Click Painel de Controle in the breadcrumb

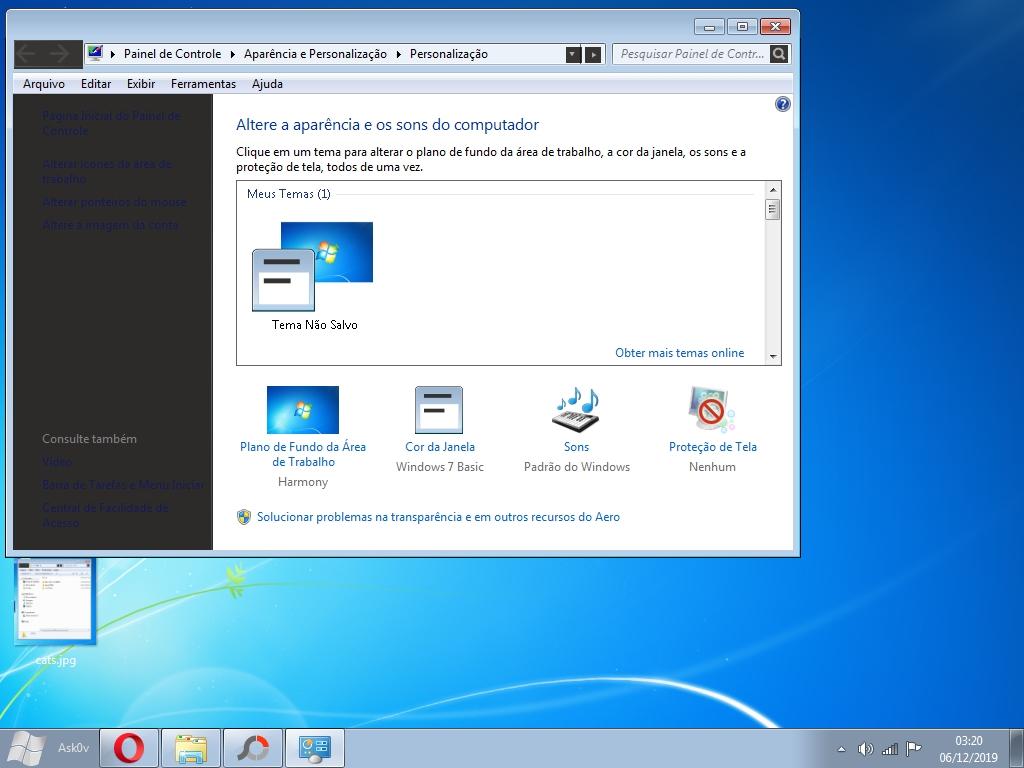[172, 54]
